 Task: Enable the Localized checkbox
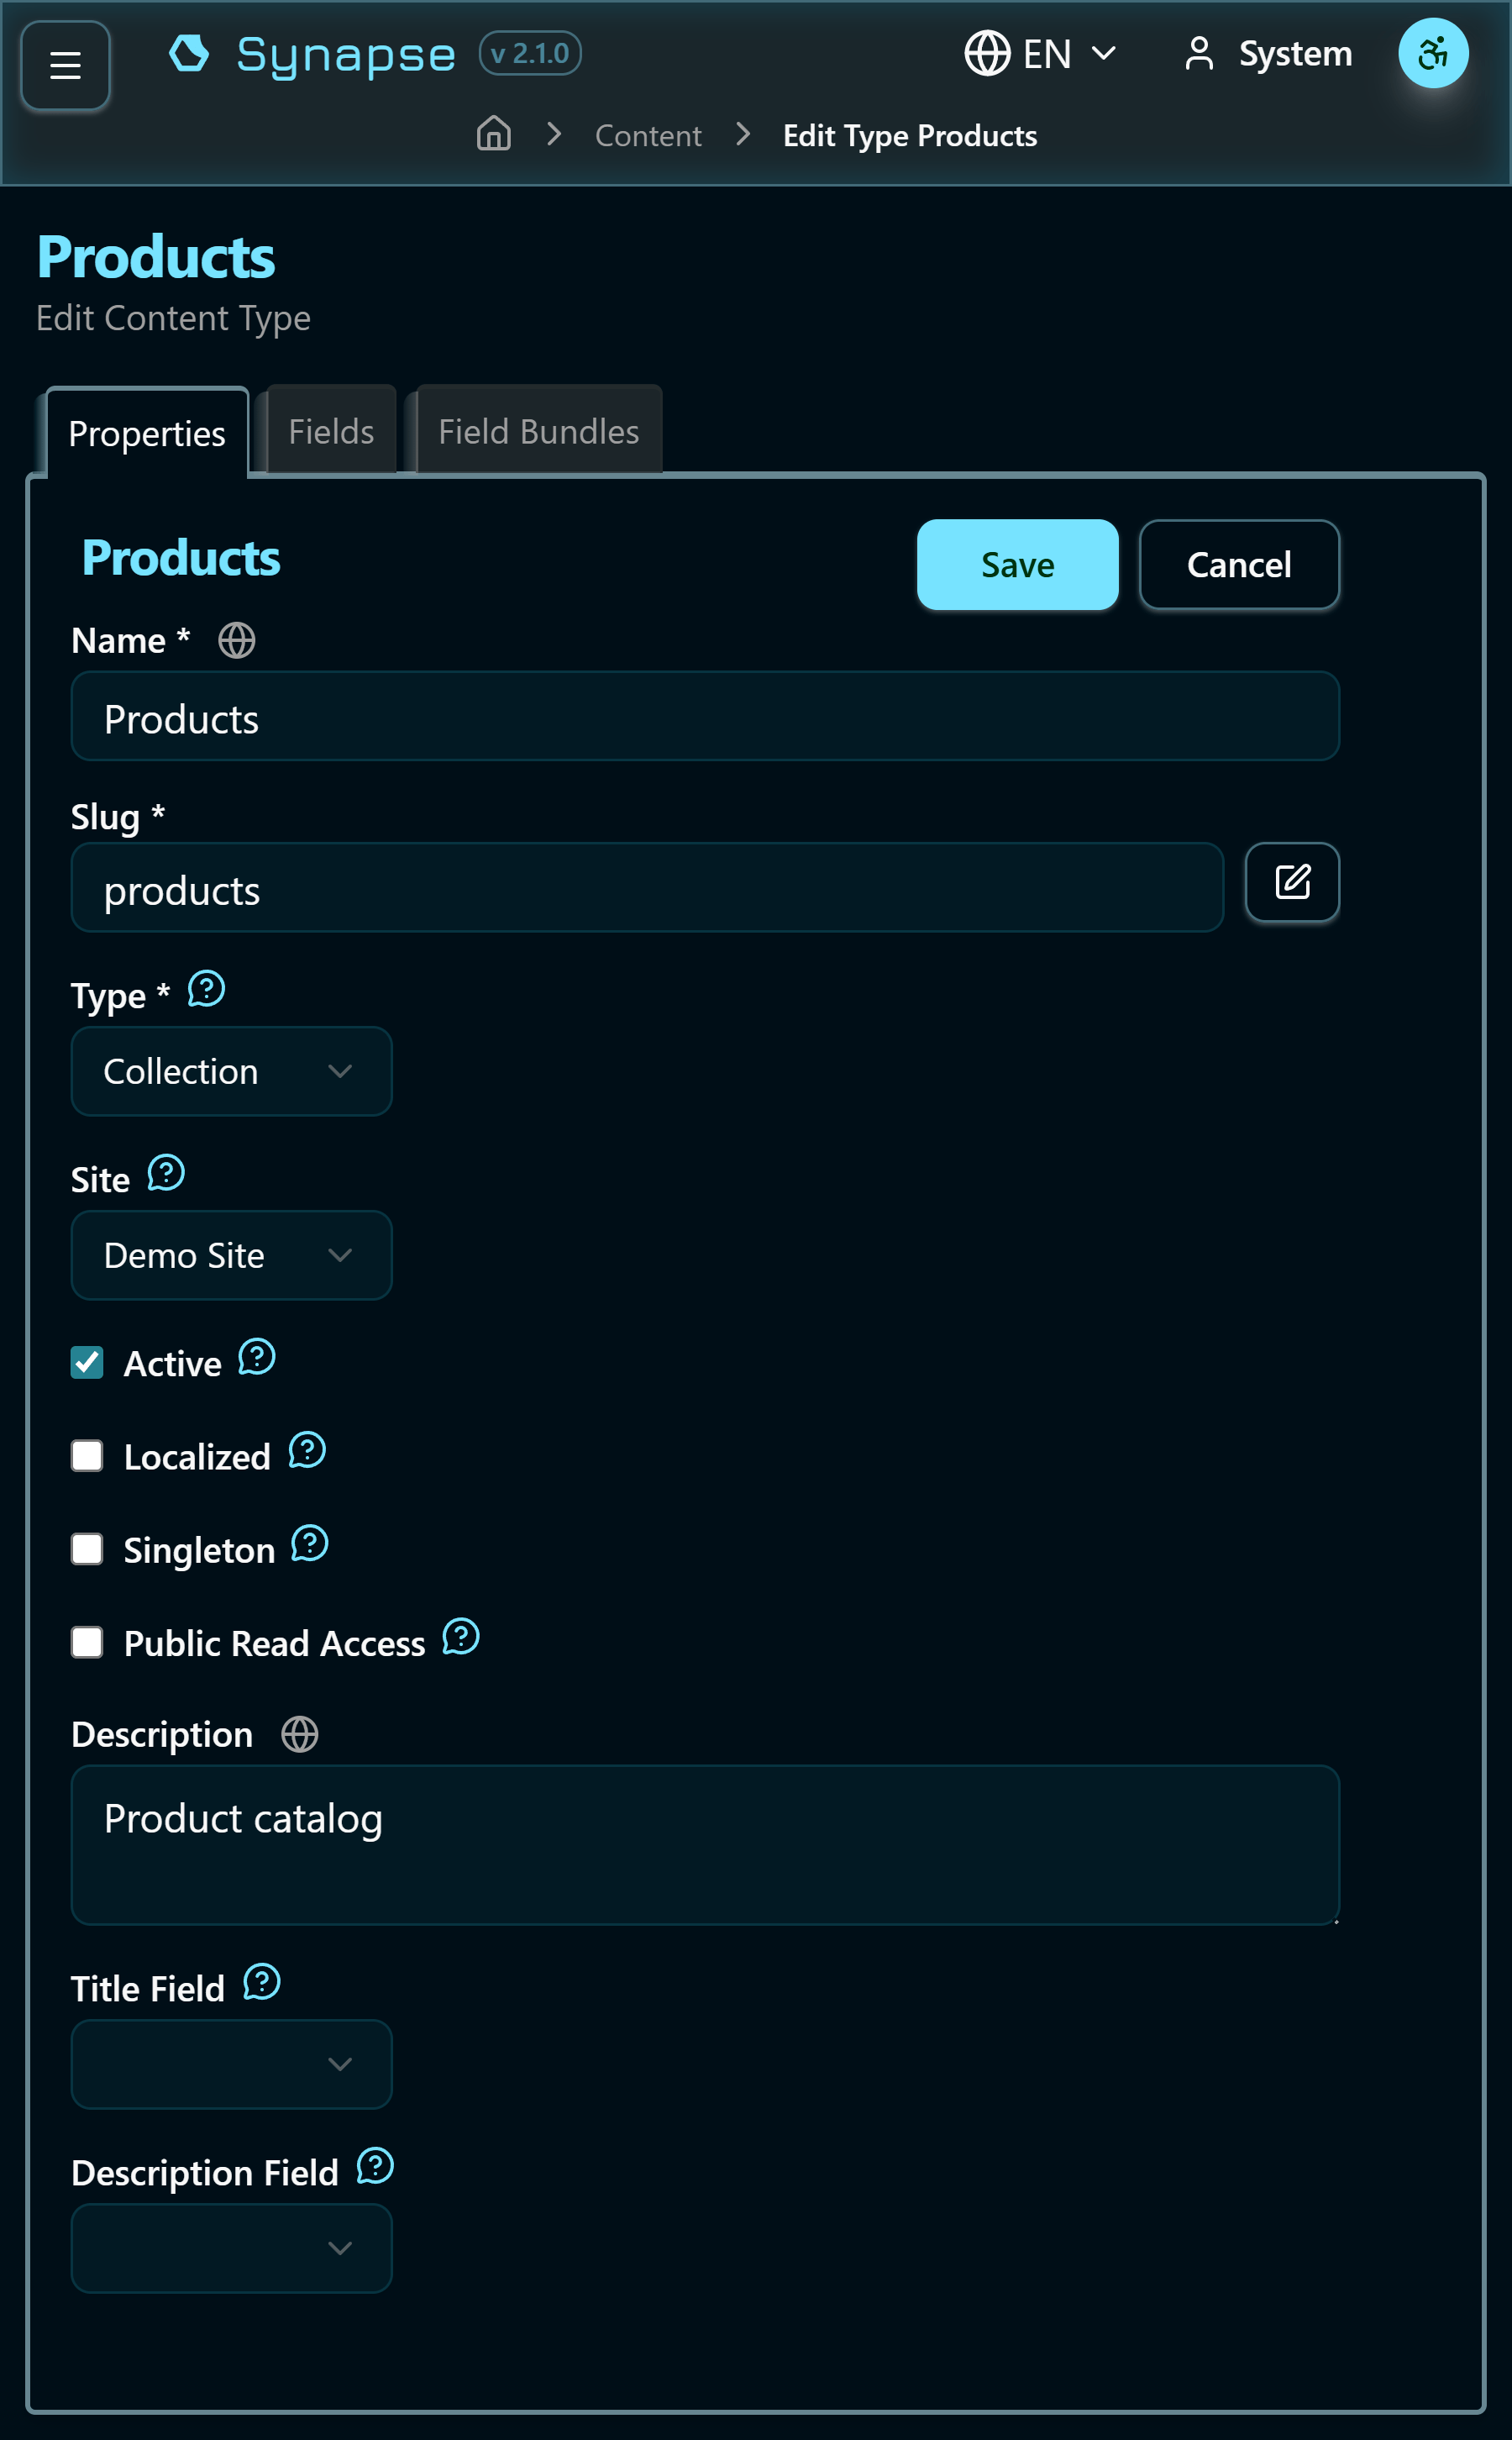point(87,1455)
